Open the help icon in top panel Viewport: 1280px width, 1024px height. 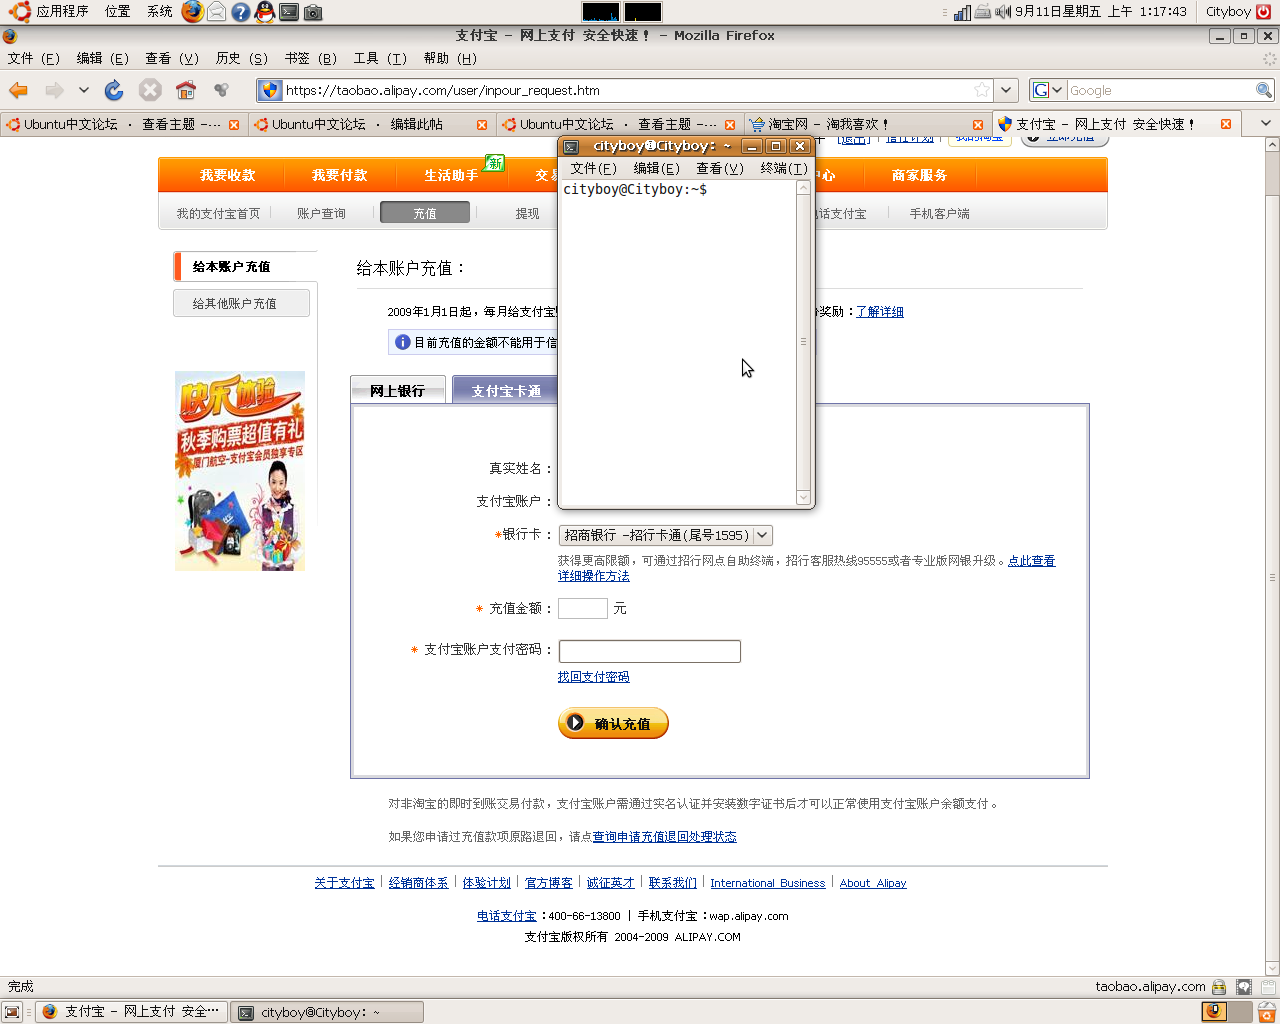pyautogui.click(x=240, y=12)
